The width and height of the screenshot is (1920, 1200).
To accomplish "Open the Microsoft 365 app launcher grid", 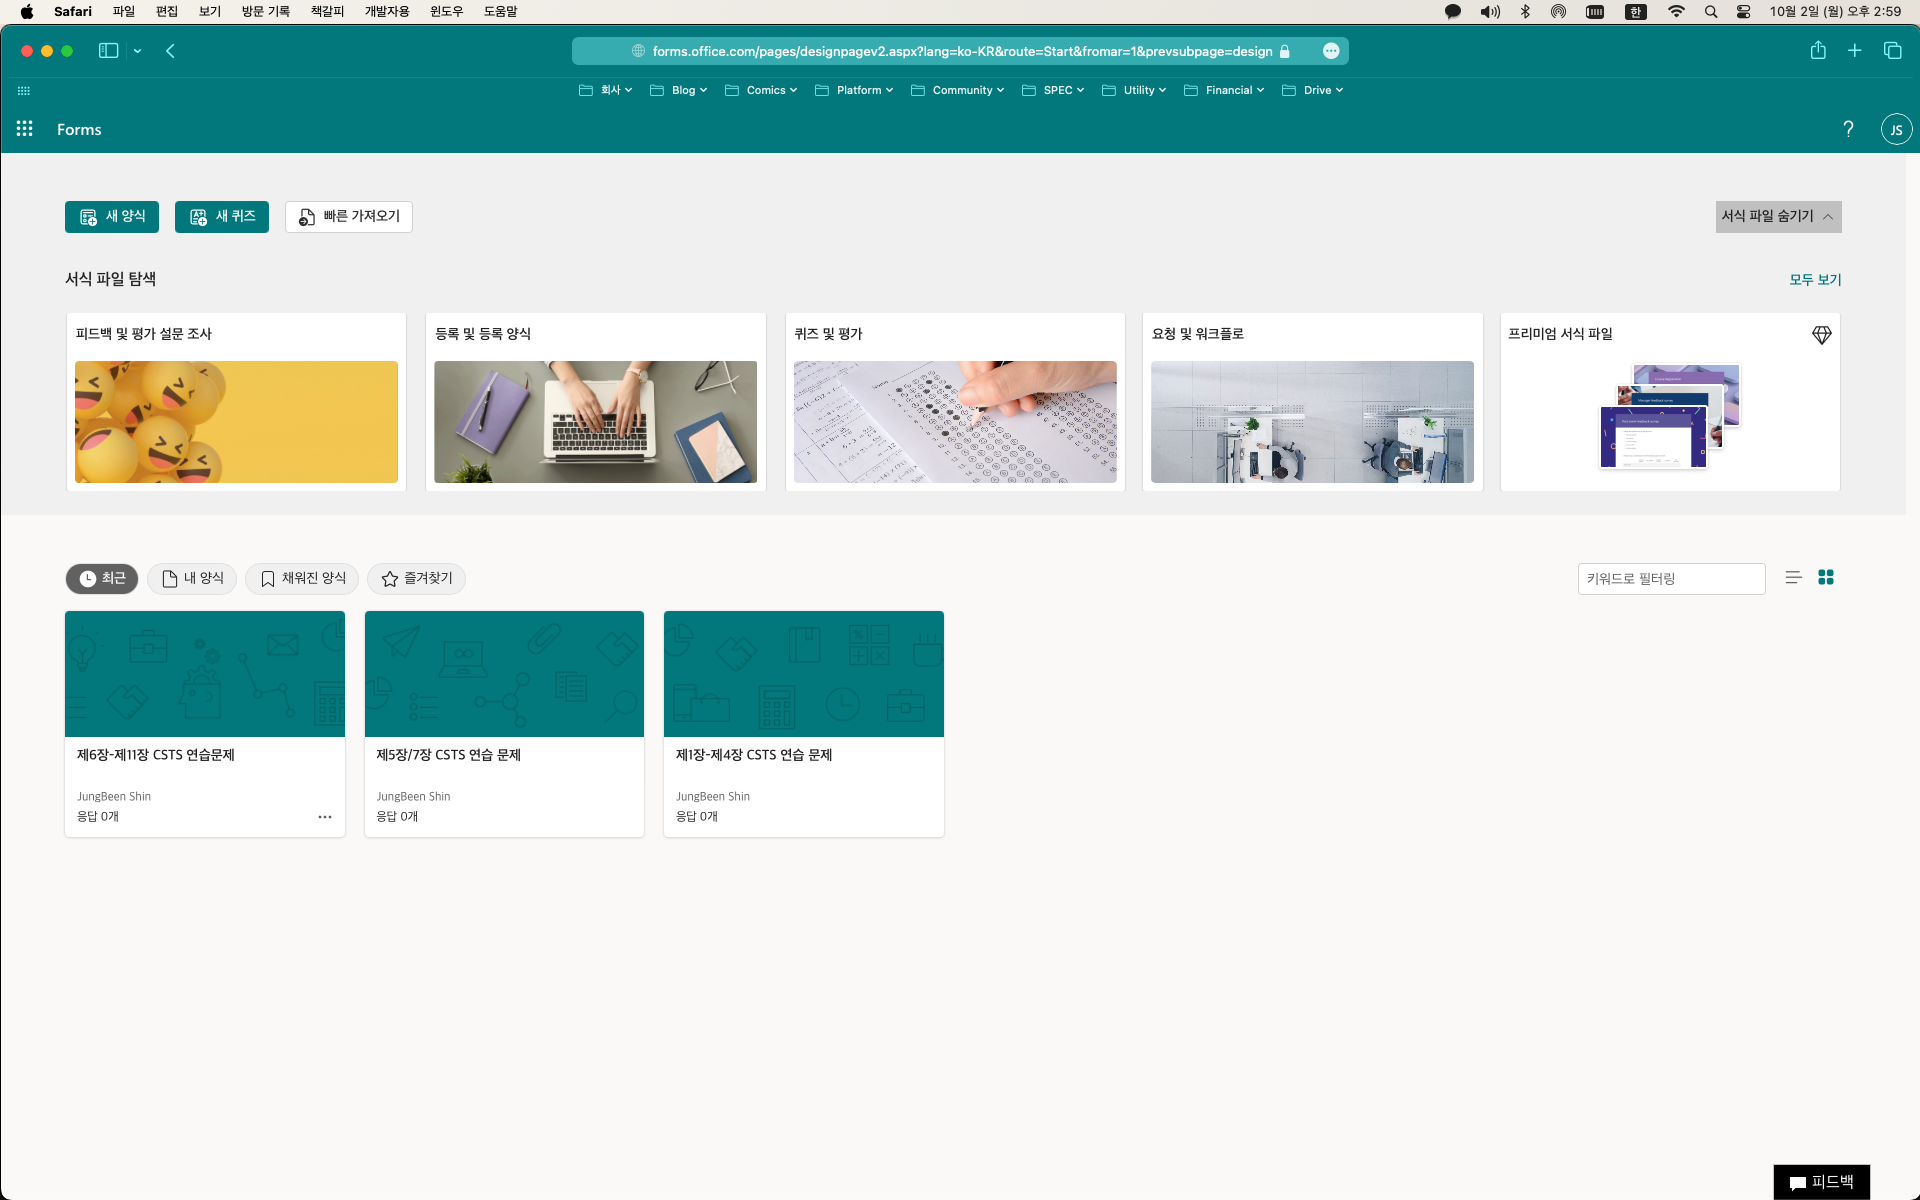I will (25, 129).
